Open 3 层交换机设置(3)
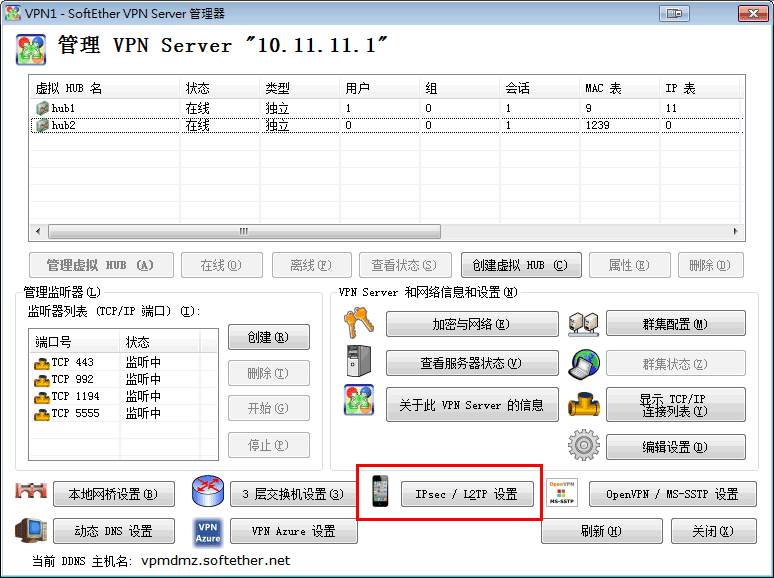Image resolution: width=774 pixels, height=578 pixels. click(x=293, y=494)
